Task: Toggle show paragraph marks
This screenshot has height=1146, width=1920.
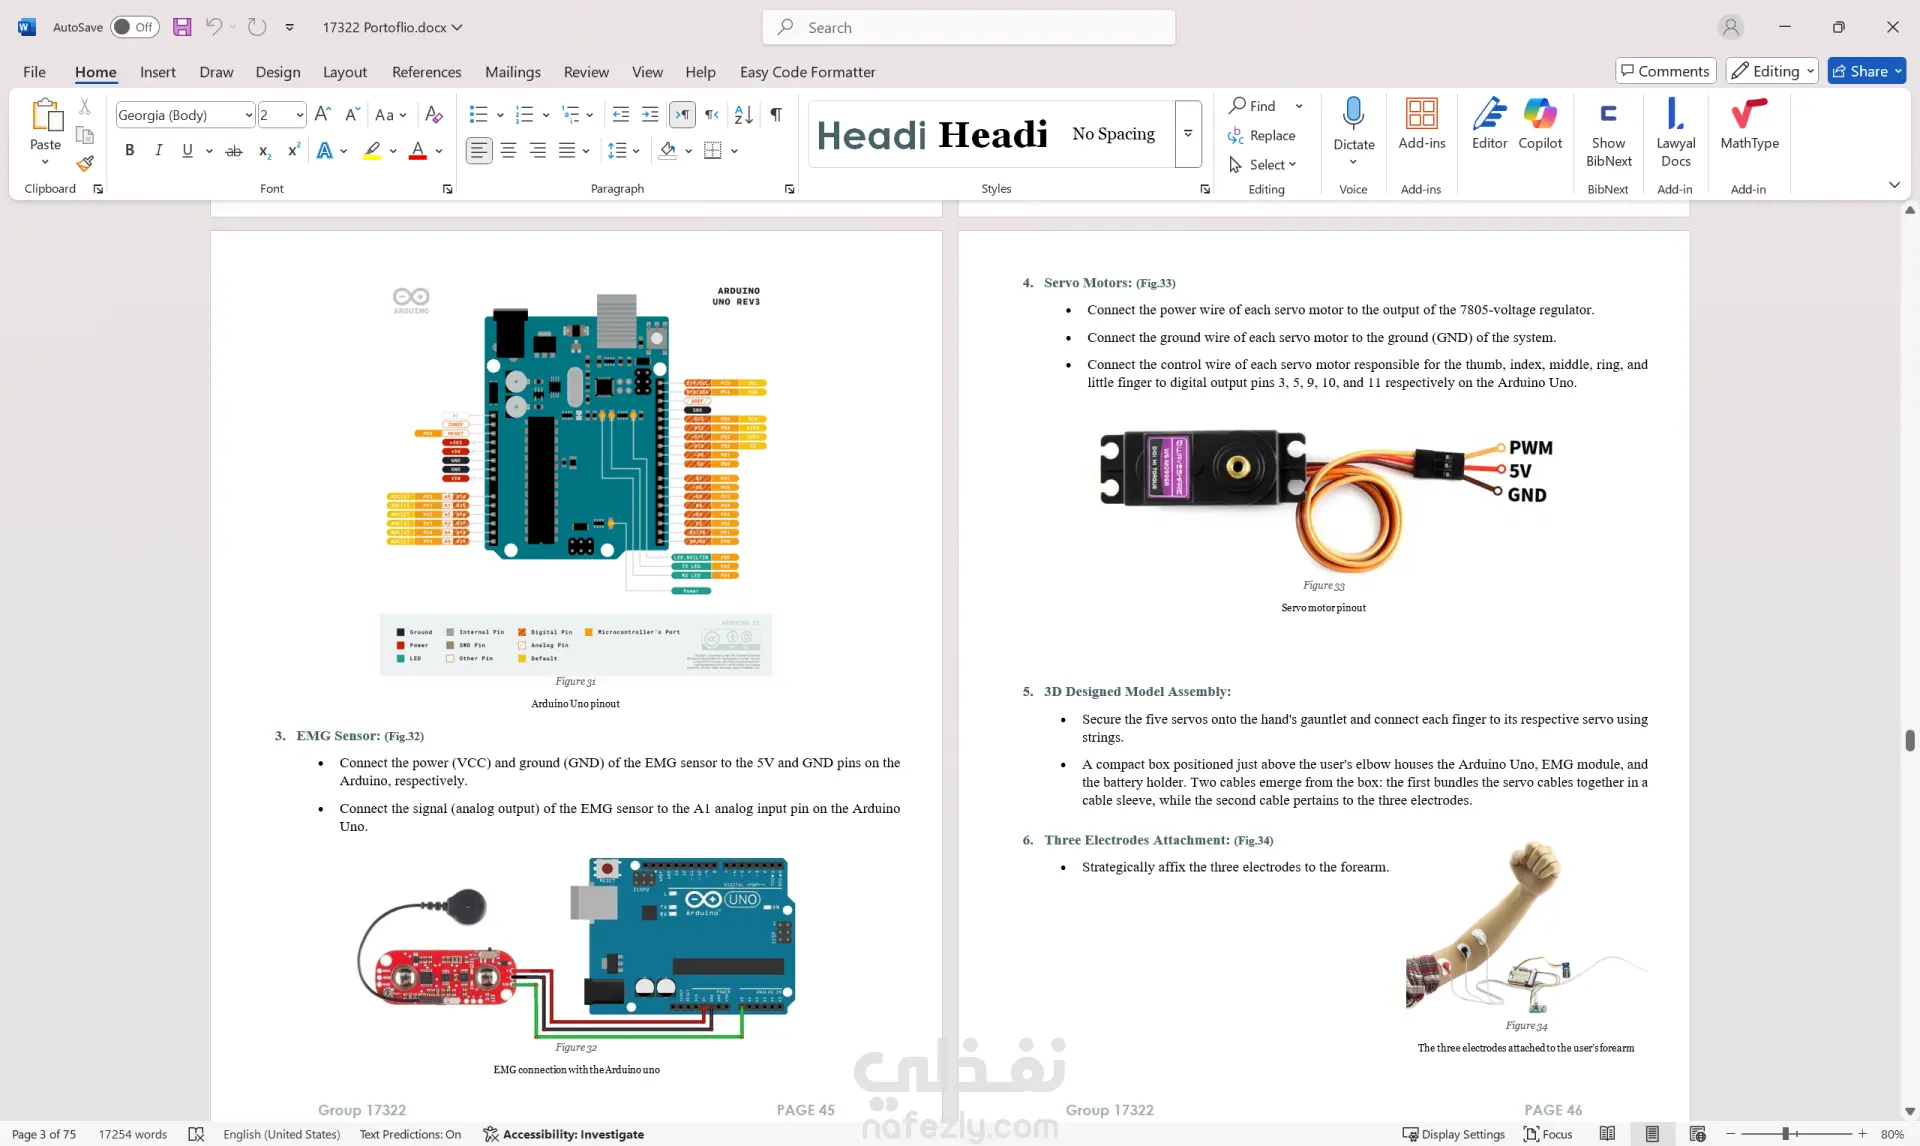Action: [x=776, y=115]
